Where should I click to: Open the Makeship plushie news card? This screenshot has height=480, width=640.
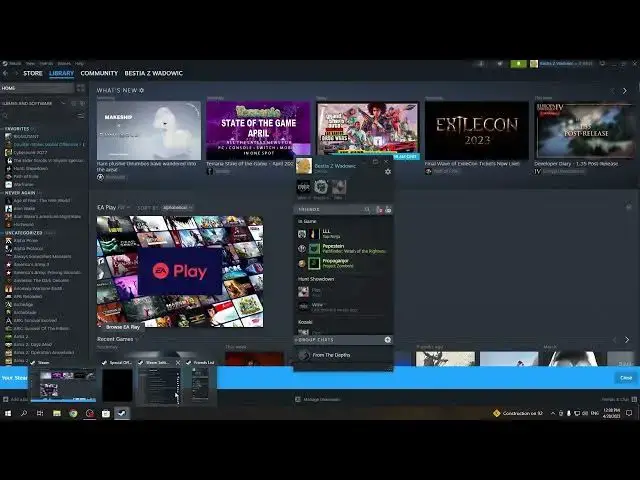(x=149, y=131)
